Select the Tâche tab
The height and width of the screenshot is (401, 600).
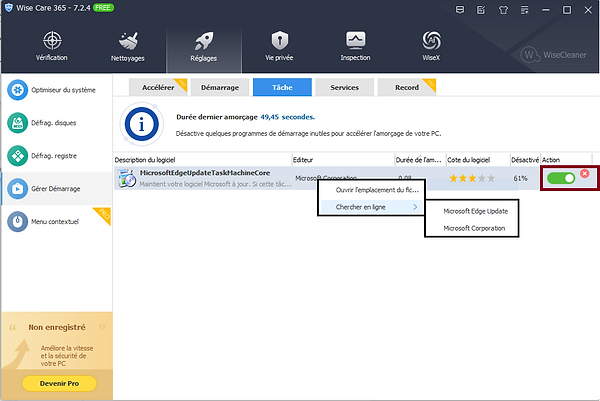click(282, 87)
